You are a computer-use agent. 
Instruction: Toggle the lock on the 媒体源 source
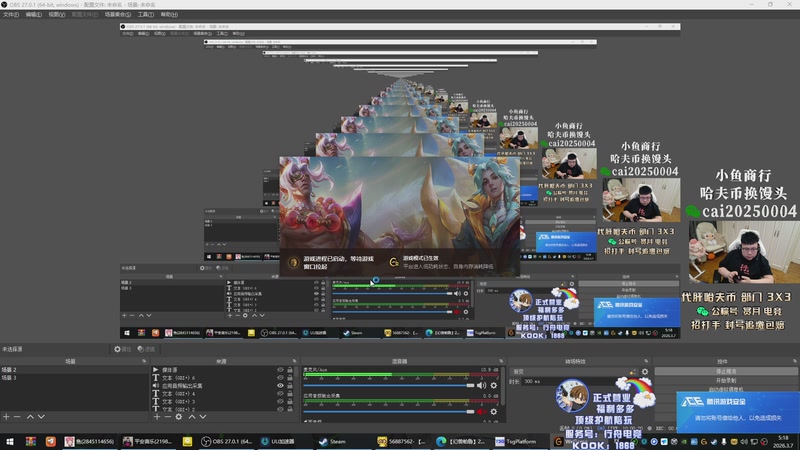290,370
